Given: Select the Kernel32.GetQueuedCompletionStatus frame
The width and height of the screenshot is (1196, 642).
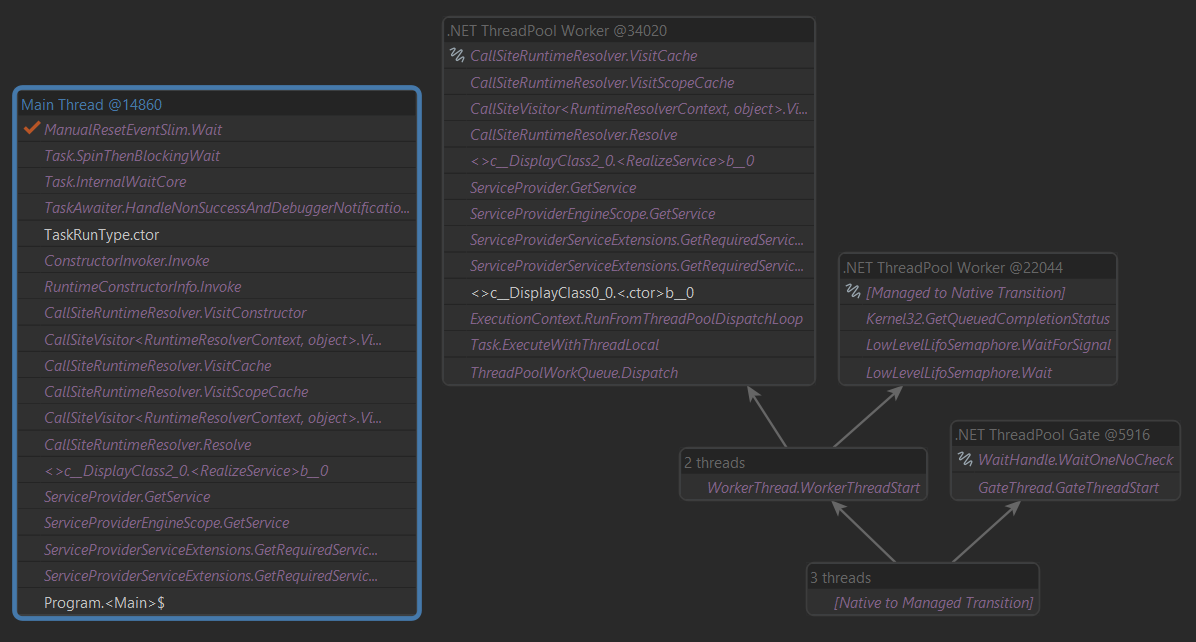Looking at the screenshot, I should [x=1000, y=318].
